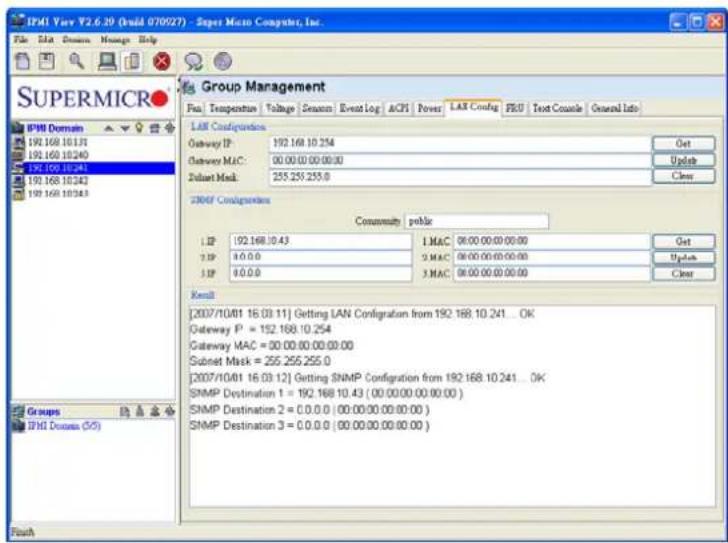Open the Session menu
The image size is (728, 543).
coord(77,40)
